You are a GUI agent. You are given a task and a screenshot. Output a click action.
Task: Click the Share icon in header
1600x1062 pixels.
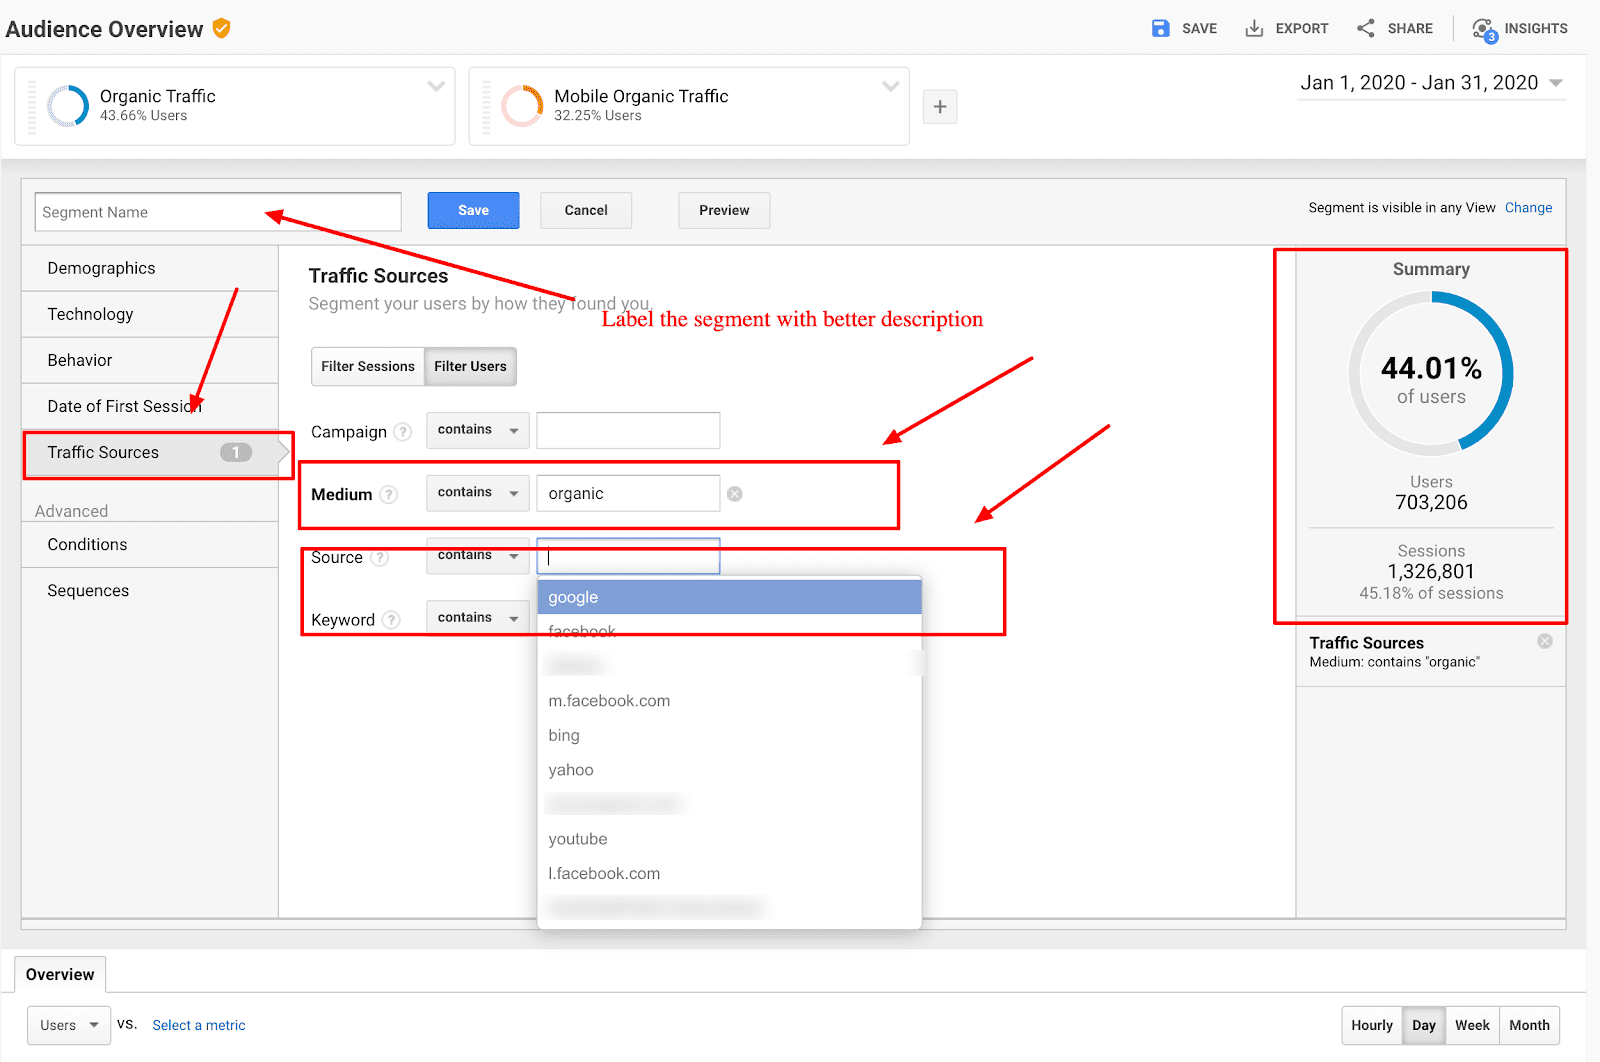(x=1366, y=28)
